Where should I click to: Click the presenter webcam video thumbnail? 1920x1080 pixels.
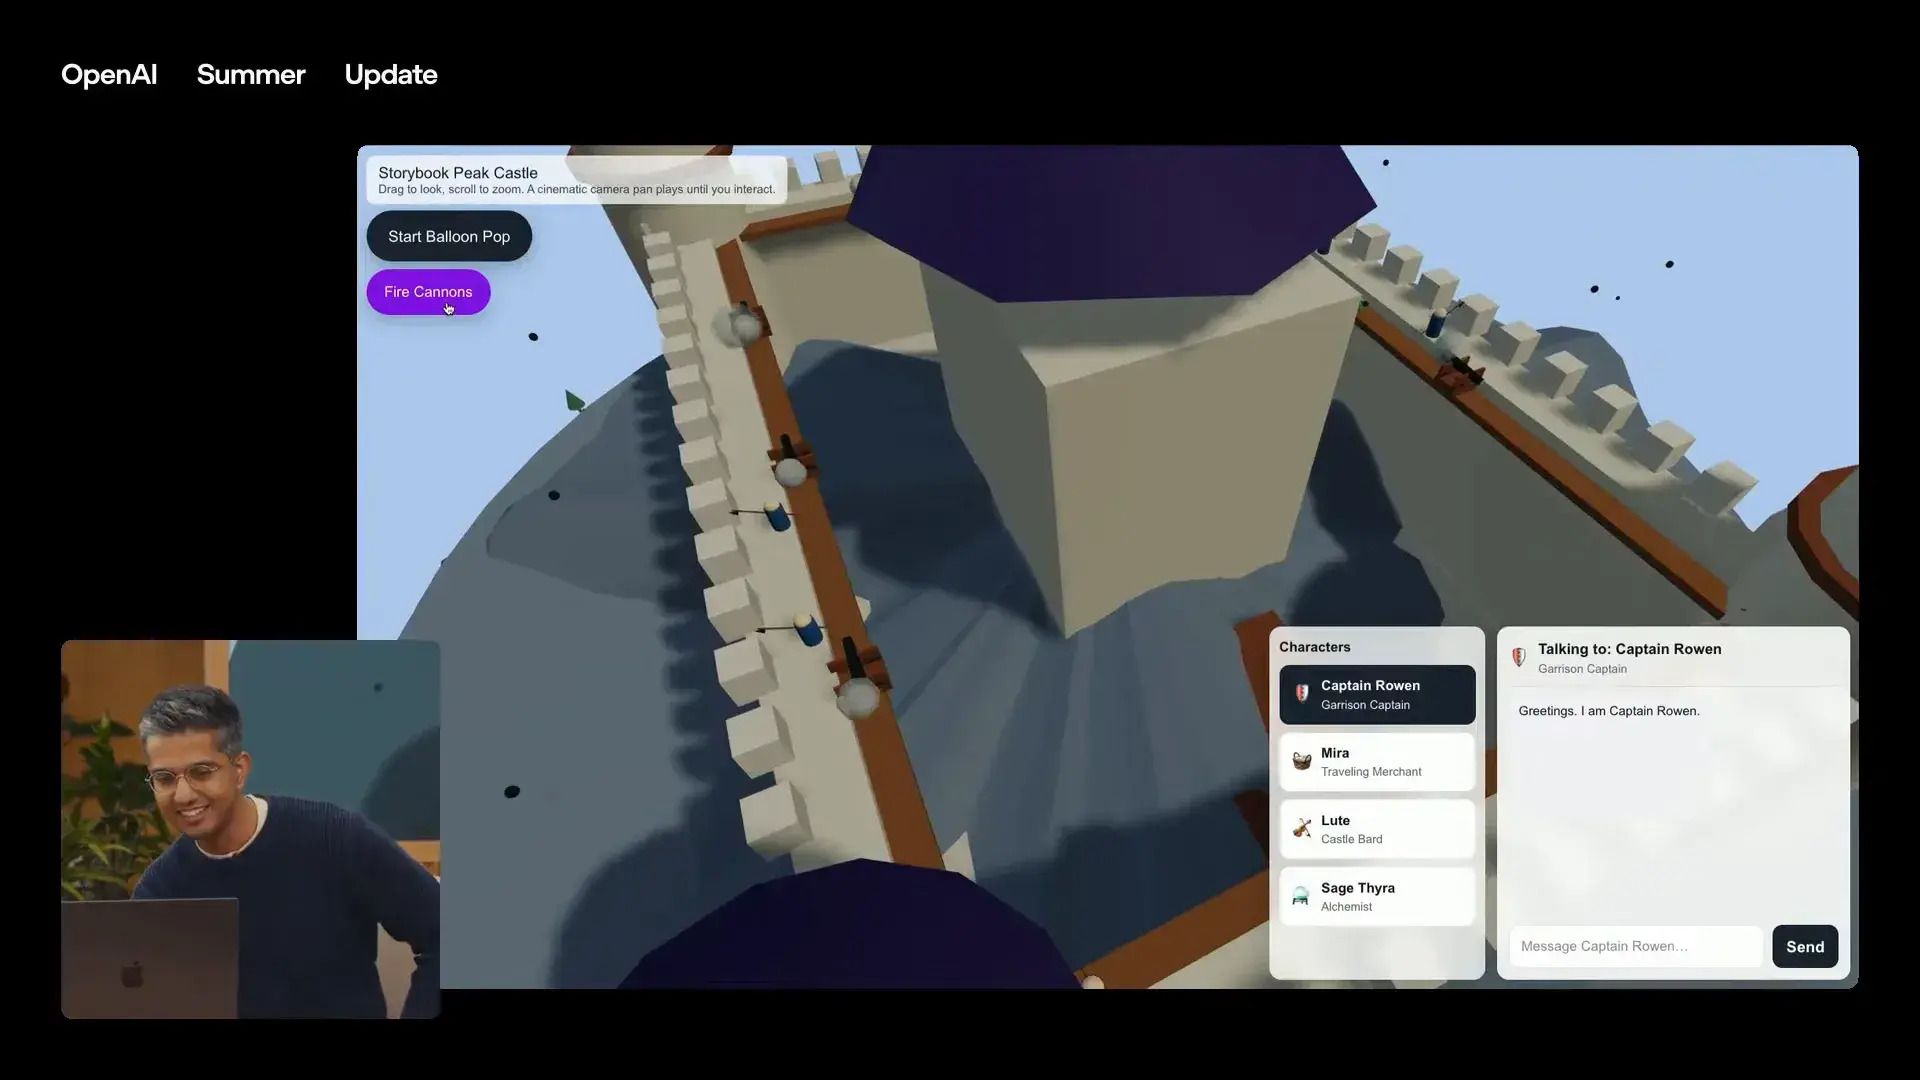click(250, 829)
